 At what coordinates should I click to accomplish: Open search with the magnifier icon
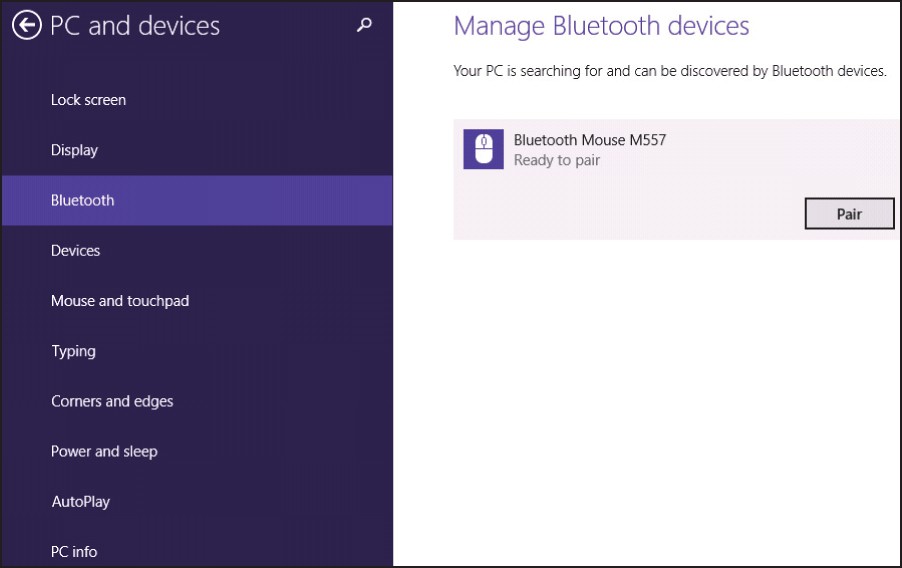tap(364, 26)
